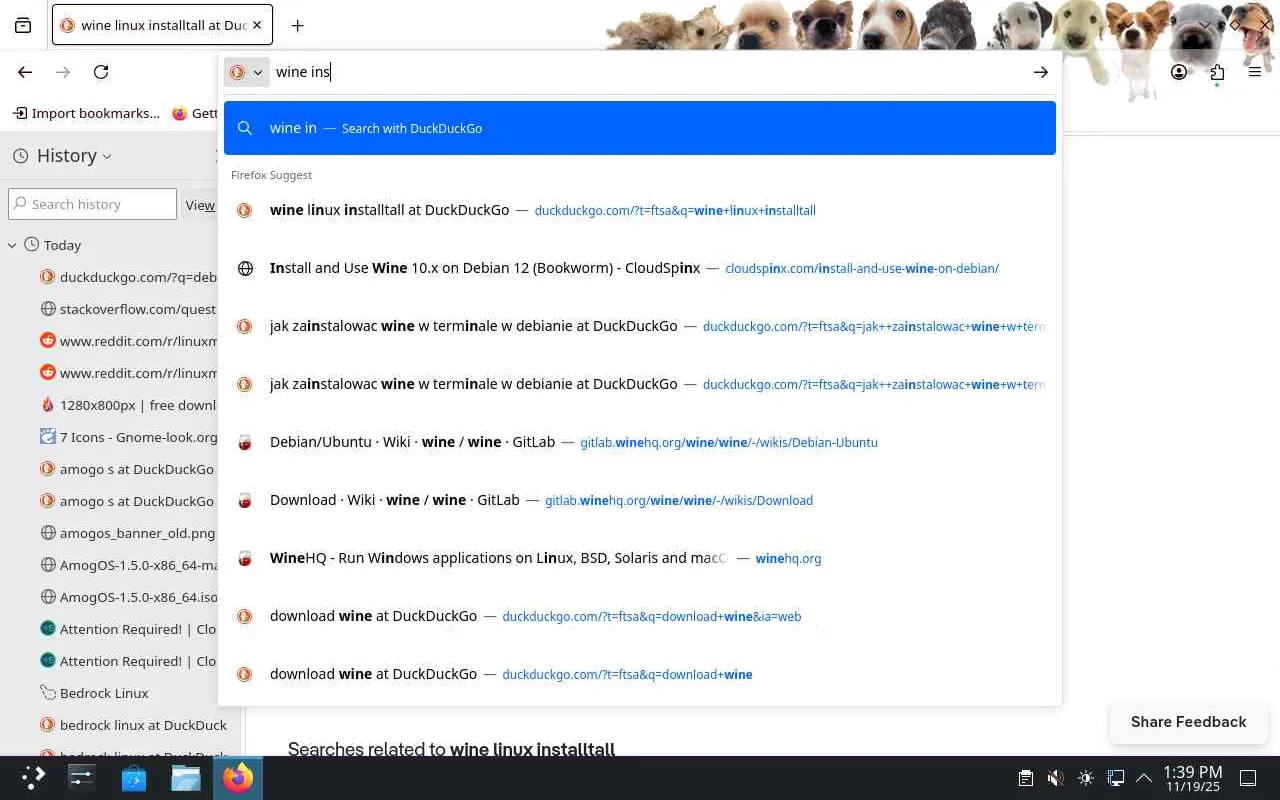Collapse the Today history group

tap(12, 245)
